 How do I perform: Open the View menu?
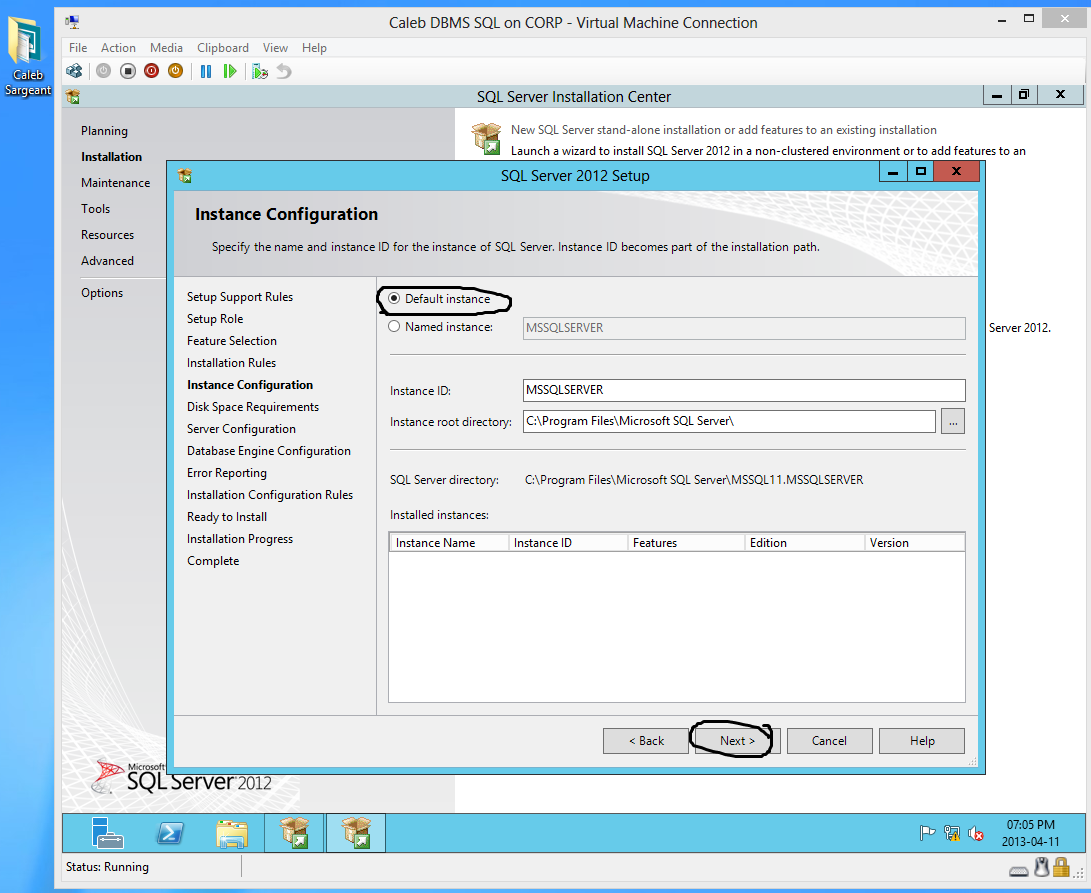(x=275, y=47)
